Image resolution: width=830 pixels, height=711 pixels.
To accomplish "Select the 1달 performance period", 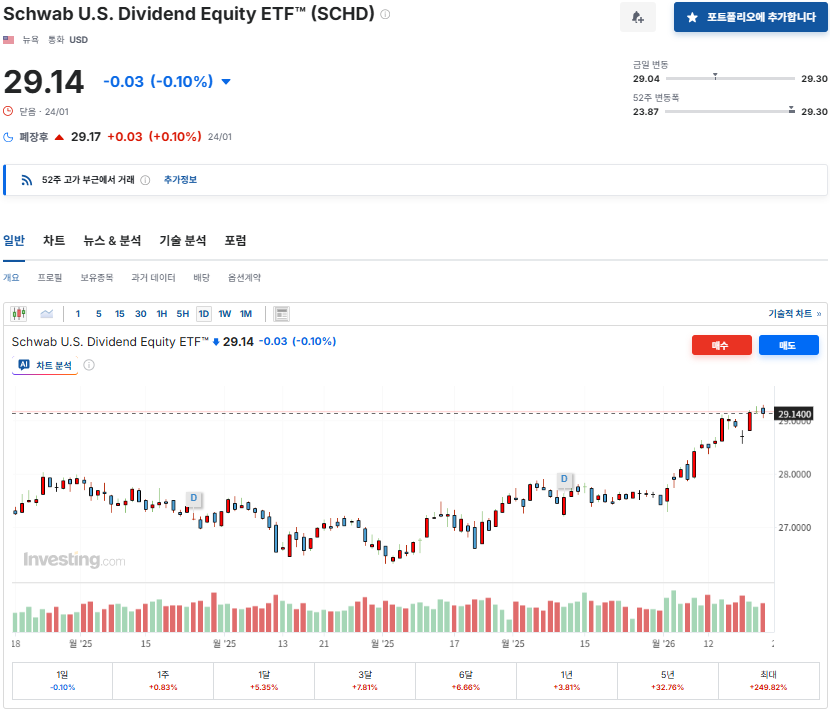I will point(264,681).
